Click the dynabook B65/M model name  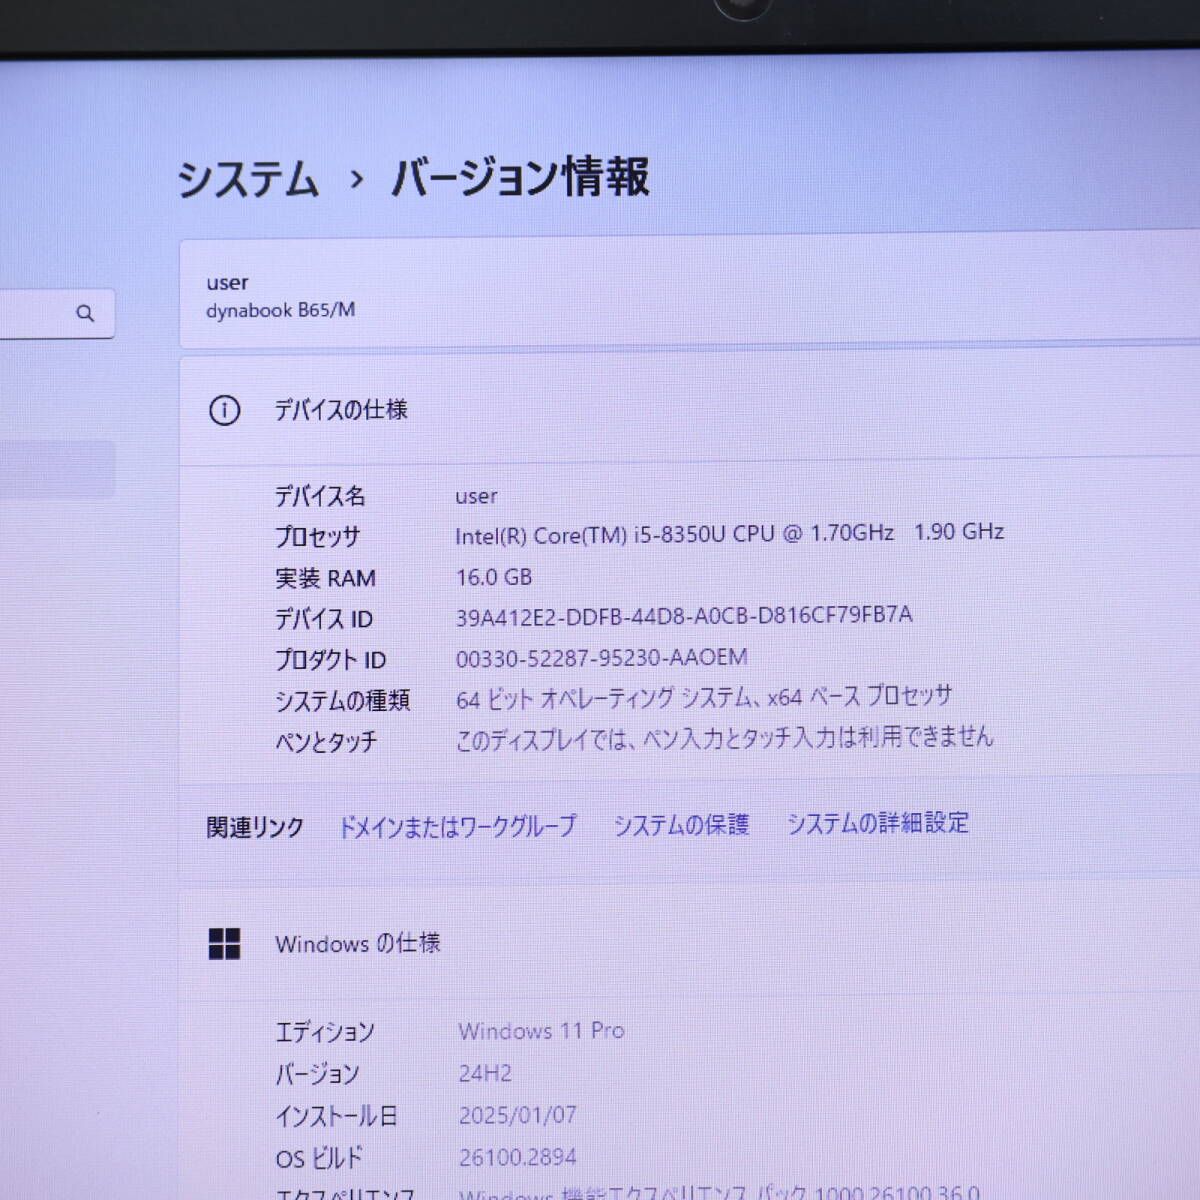(280, 310)
